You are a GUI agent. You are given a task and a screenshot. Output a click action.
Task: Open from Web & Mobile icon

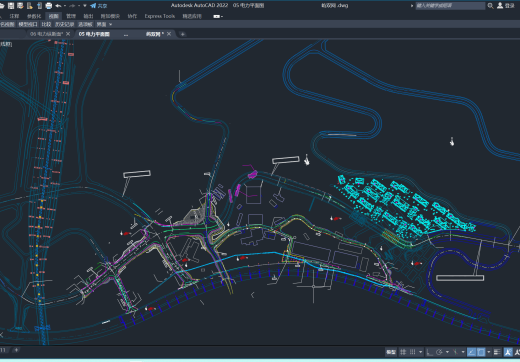point(30,6)
